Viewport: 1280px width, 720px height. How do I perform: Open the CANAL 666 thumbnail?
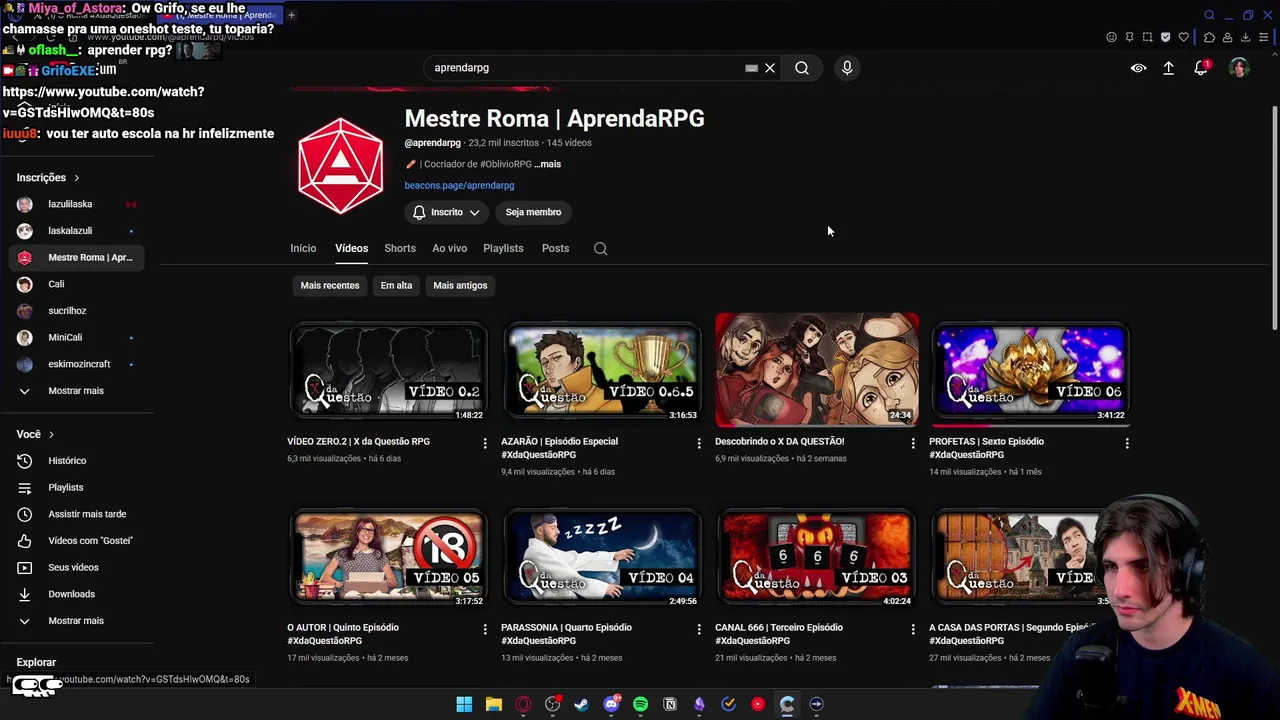click(816, 556)
